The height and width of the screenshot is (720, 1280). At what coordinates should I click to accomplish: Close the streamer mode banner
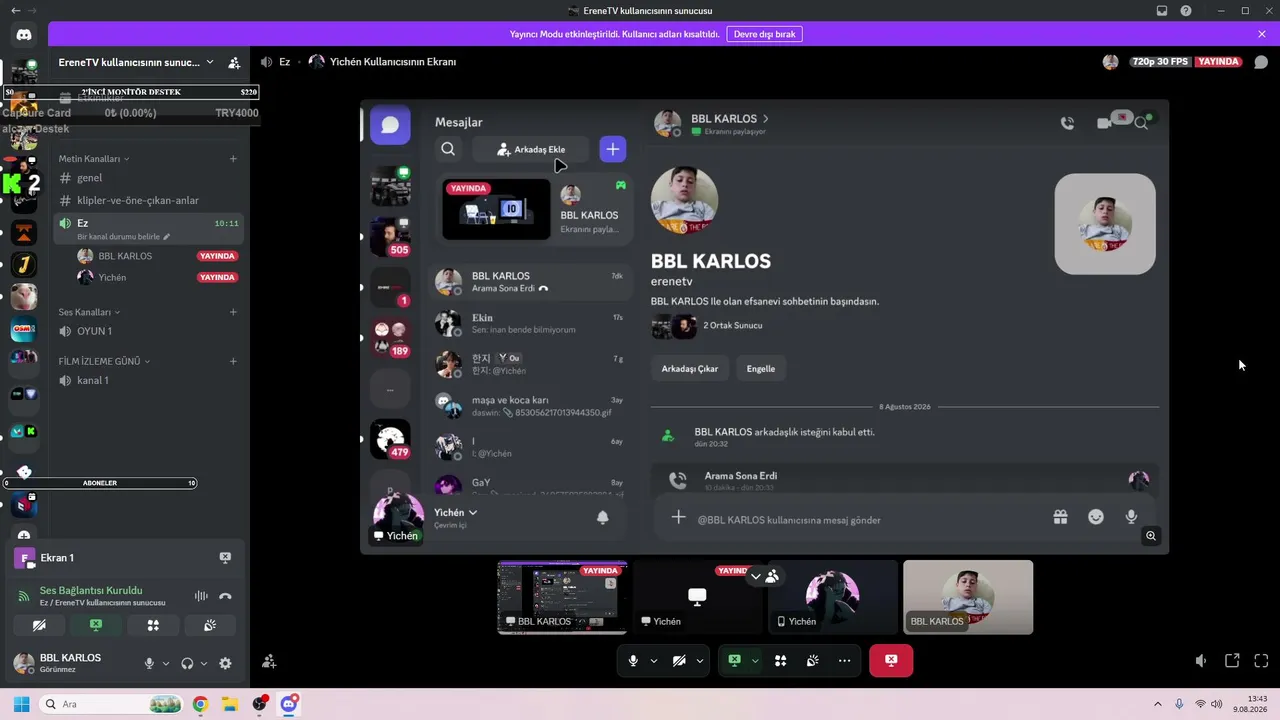coord(1262,34)
